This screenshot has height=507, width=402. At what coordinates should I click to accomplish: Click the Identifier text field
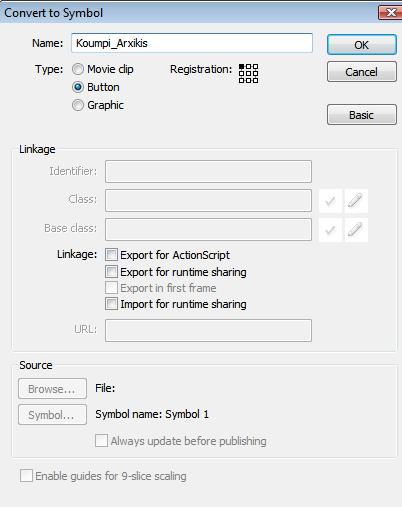coord(208,171)
